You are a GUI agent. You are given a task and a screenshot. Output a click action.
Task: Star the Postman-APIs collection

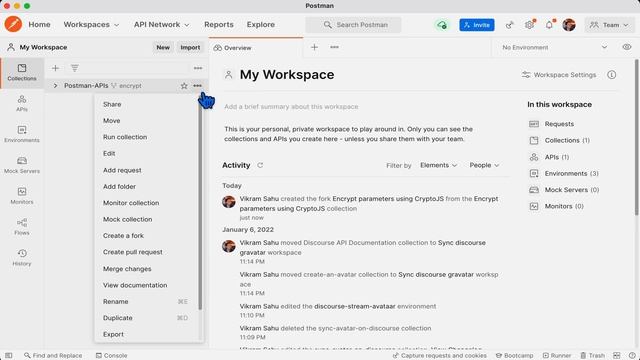point(184,86)
